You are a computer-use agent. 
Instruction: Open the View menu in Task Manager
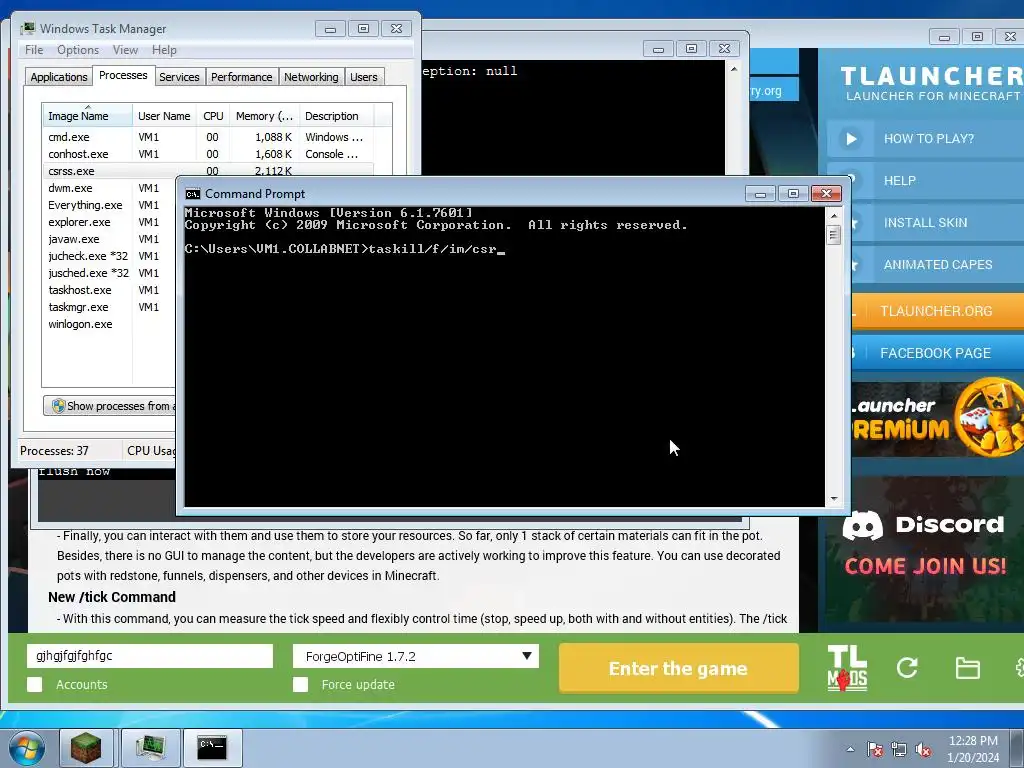(x=125, y=50)
